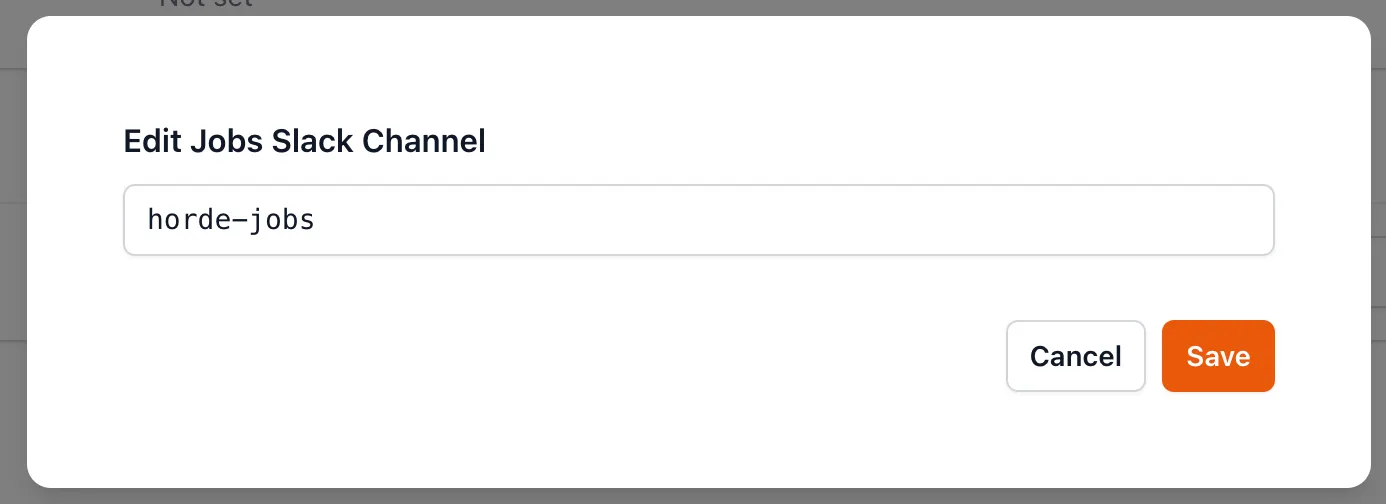Screen dimensions: 1386x504
Task: Click the "Cancel" label beside Save
Action: tap(1075, 356)
